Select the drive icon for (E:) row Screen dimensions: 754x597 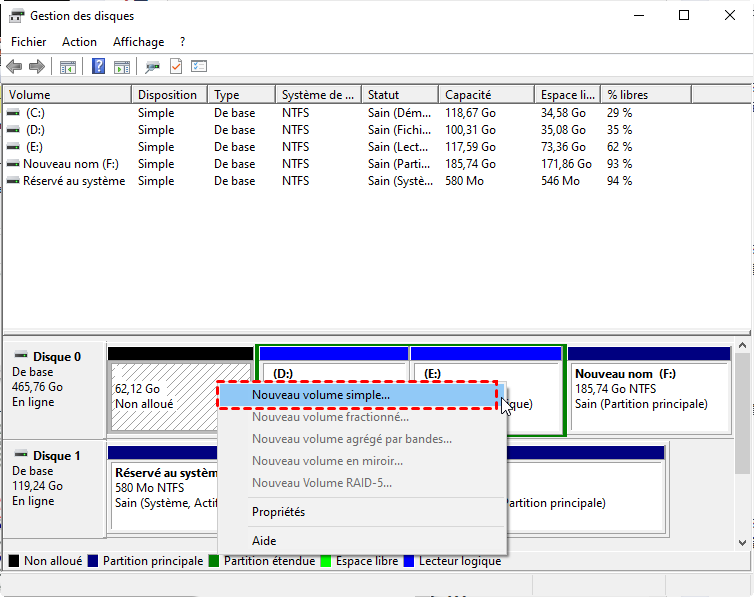tap(13, 147)
